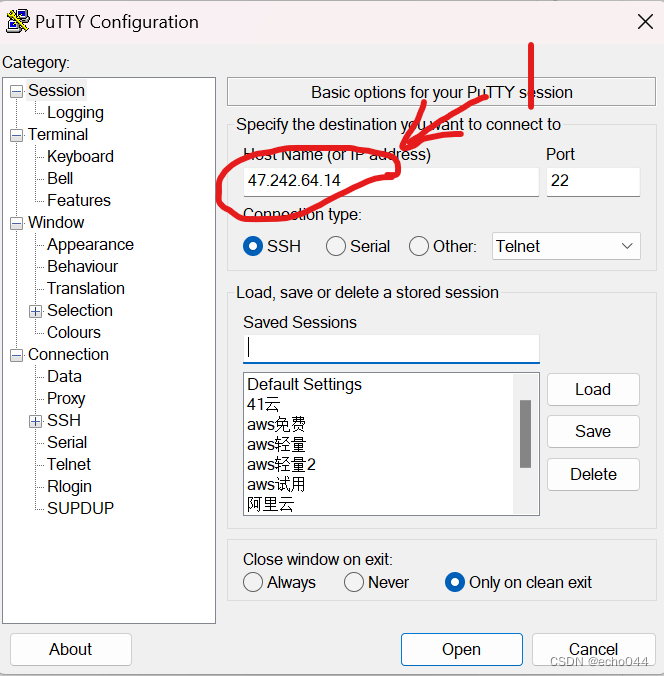Screen dimensions: 664x676
Task: Open the Telnet protocol dropdown
Action: 566,246
